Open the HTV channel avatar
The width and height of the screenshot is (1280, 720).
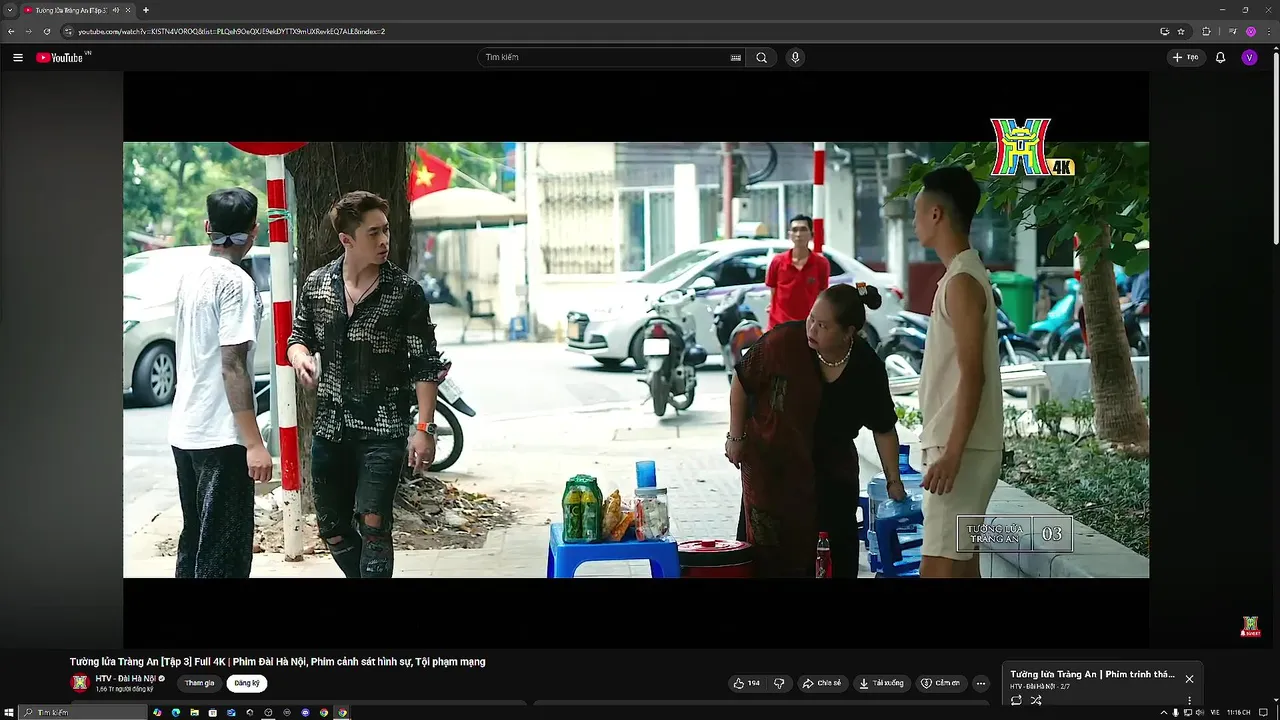click(80, 683)
